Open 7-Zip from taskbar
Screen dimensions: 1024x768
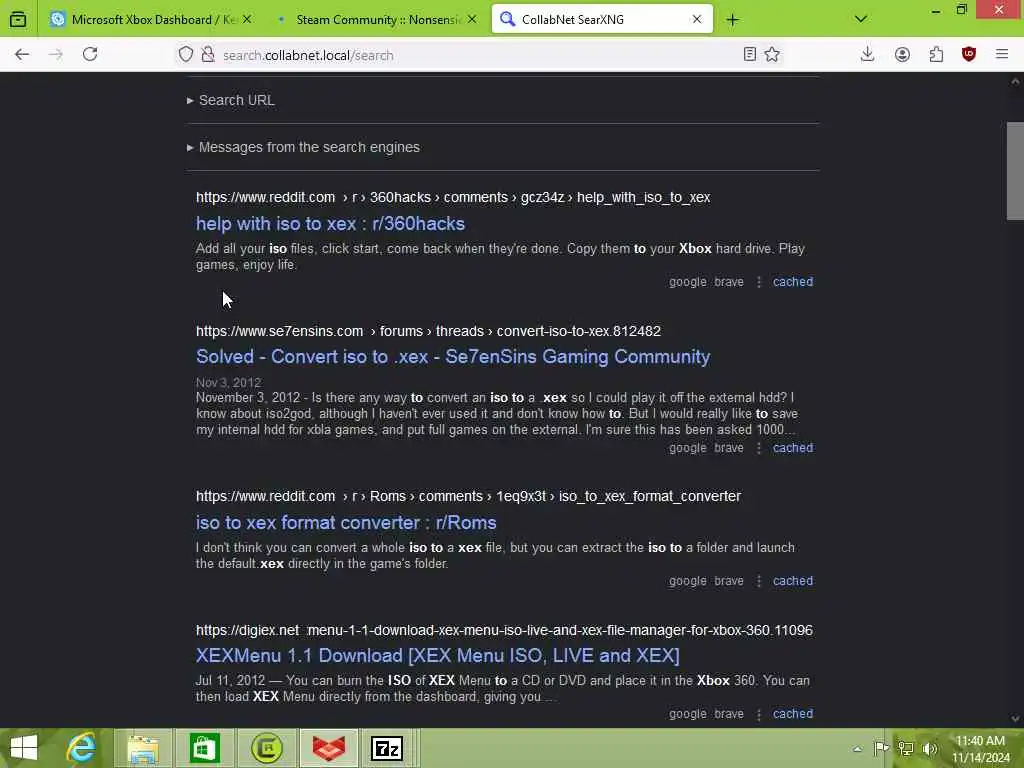[x=387, y=748]
